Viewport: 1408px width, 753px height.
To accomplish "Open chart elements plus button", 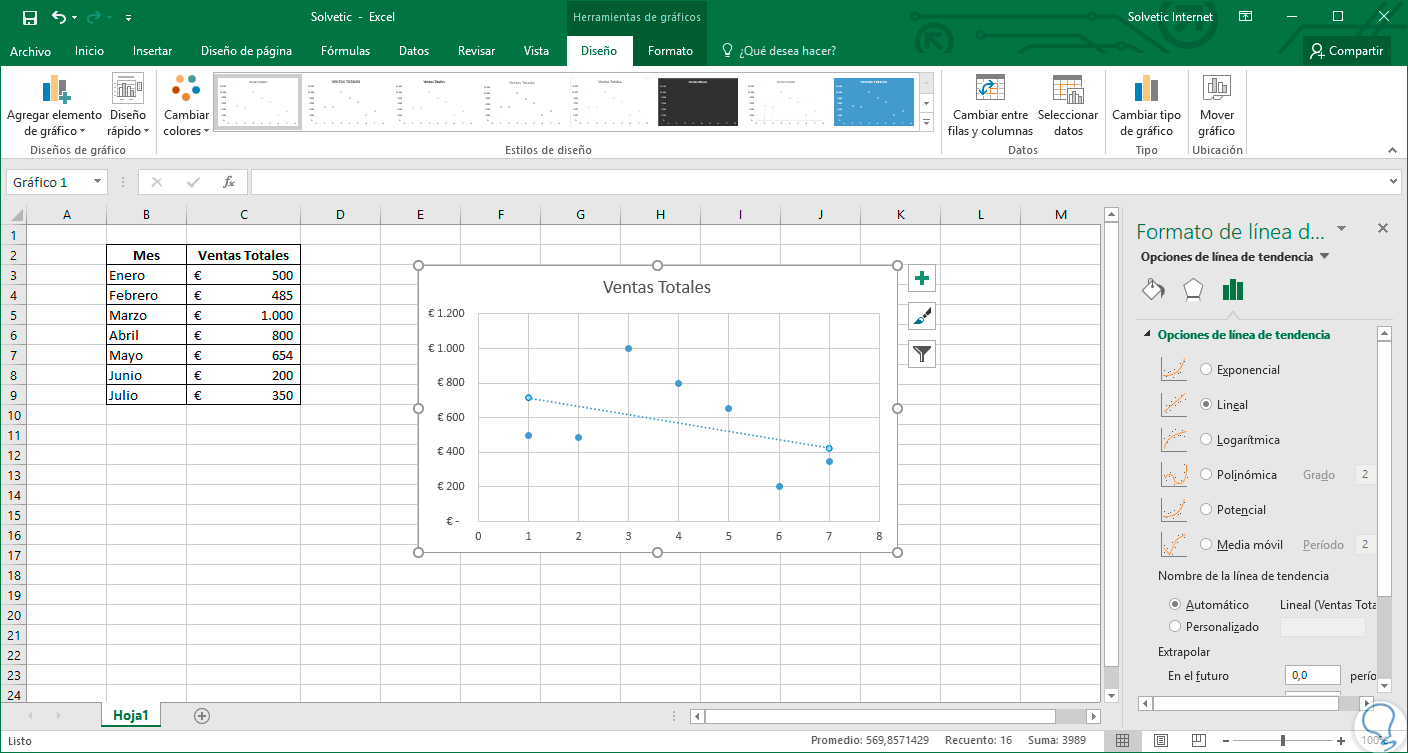I will 922,278.
